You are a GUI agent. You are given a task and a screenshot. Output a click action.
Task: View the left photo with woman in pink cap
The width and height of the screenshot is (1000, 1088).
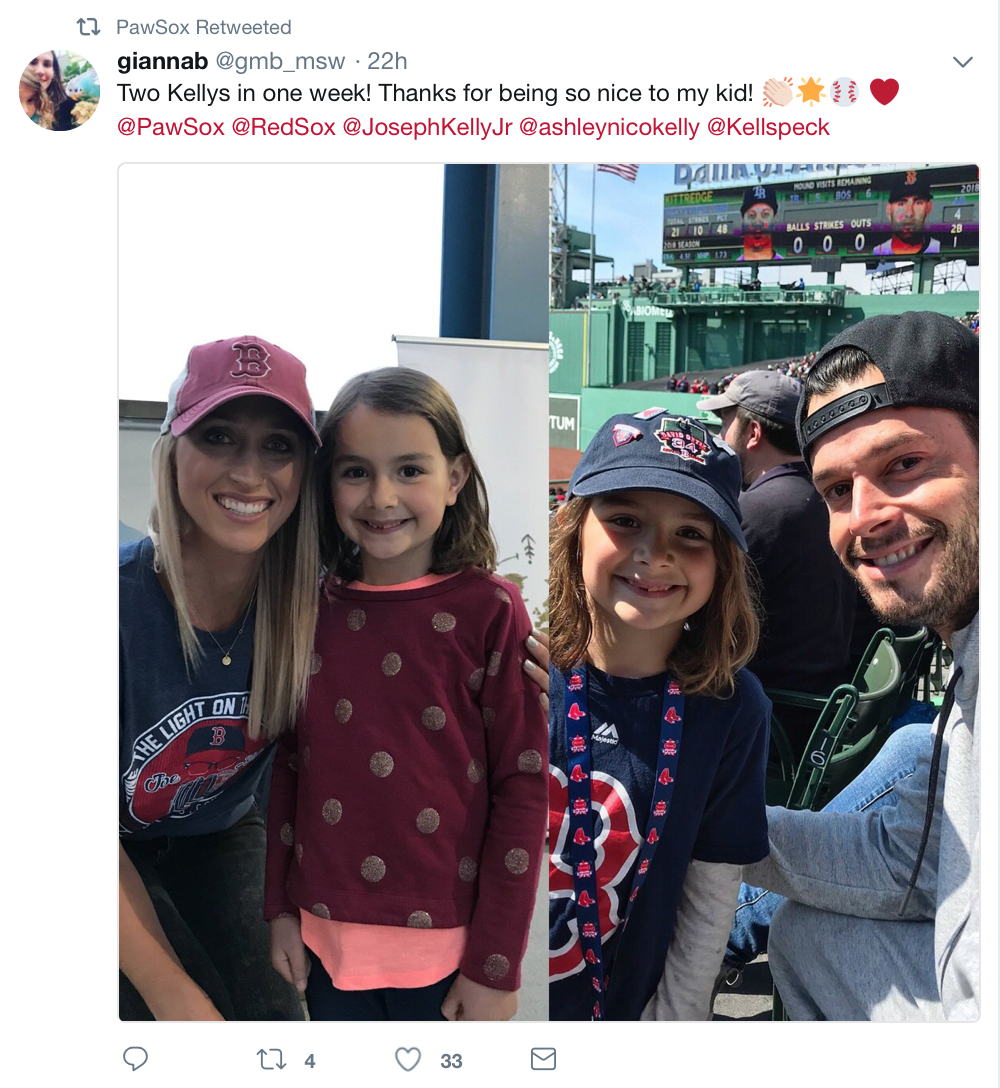pos(333,592)
